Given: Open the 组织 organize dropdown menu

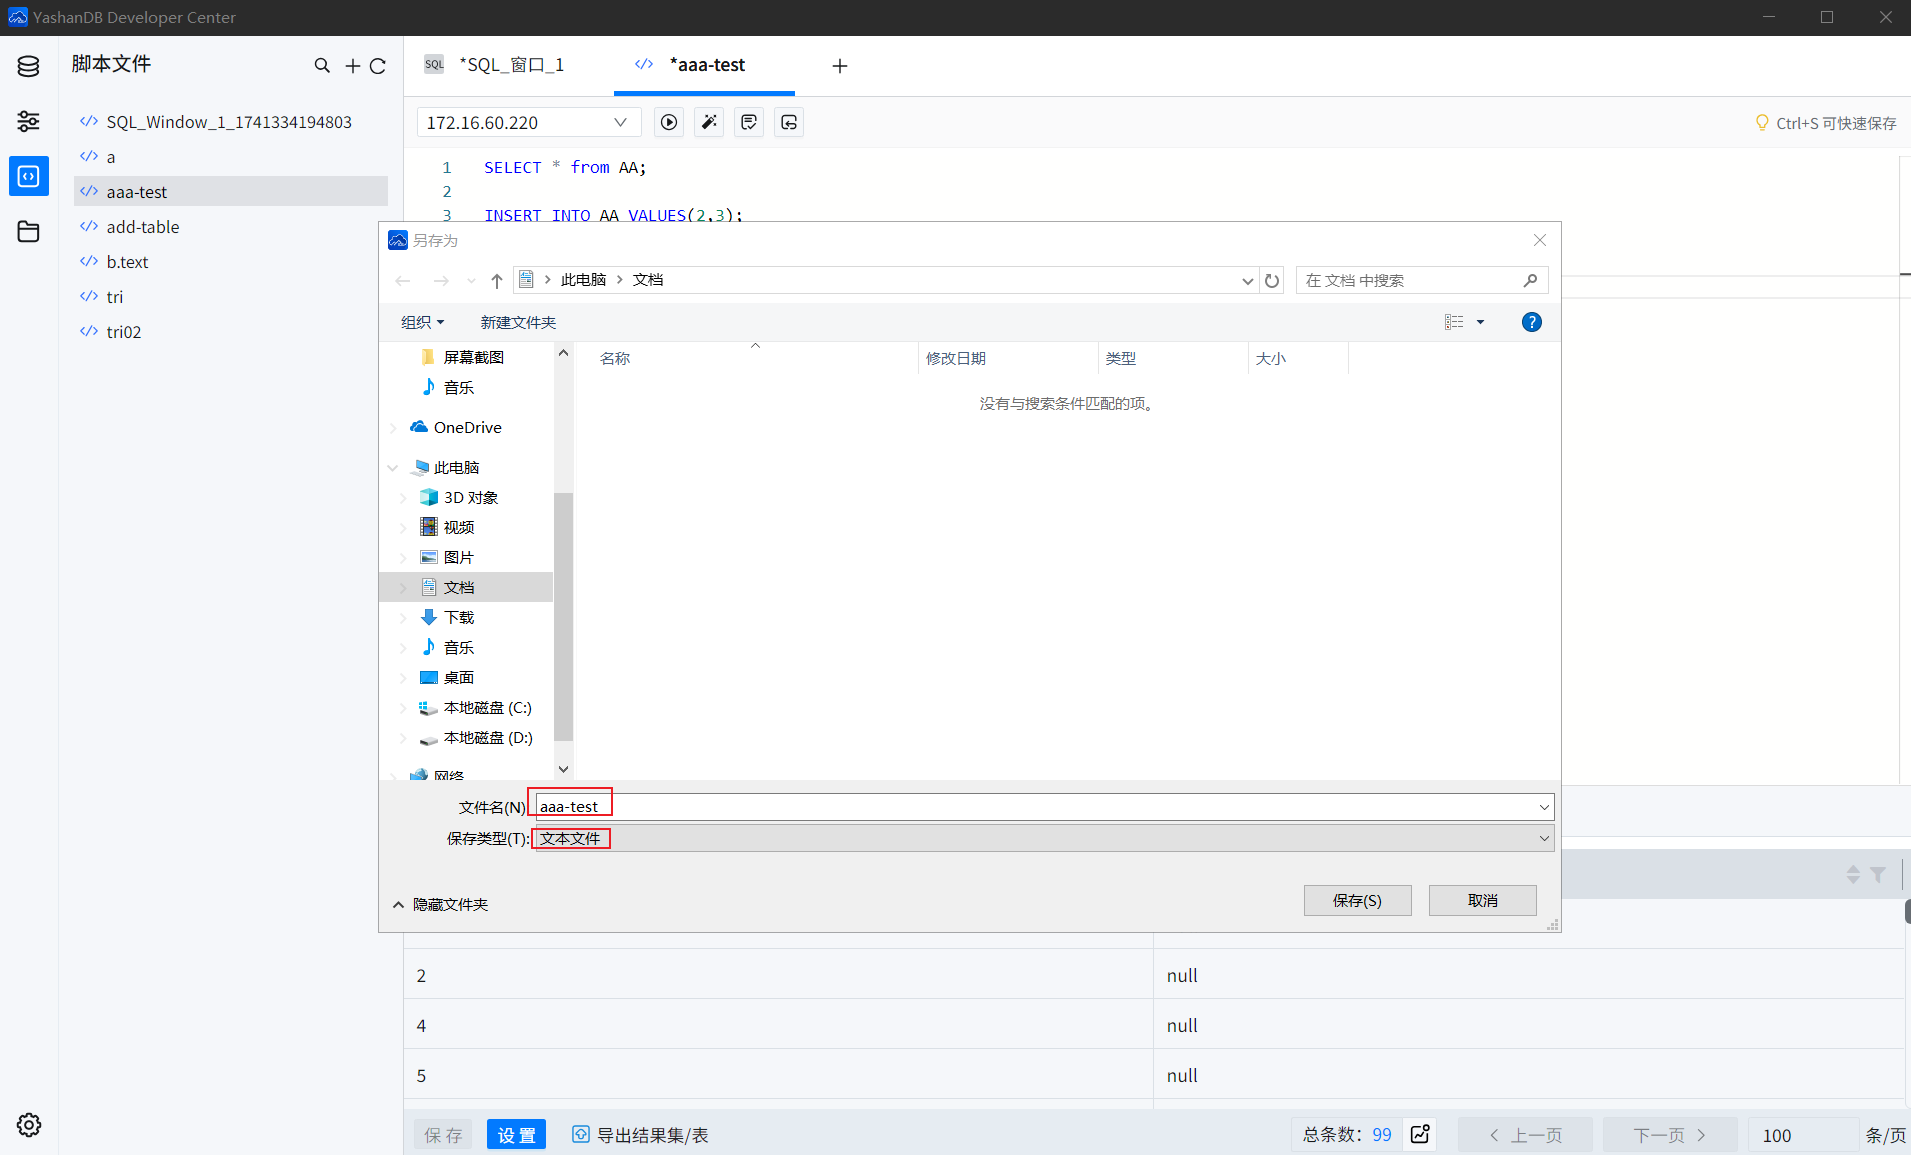Looking at the screenshot, I should click(422, 322).
